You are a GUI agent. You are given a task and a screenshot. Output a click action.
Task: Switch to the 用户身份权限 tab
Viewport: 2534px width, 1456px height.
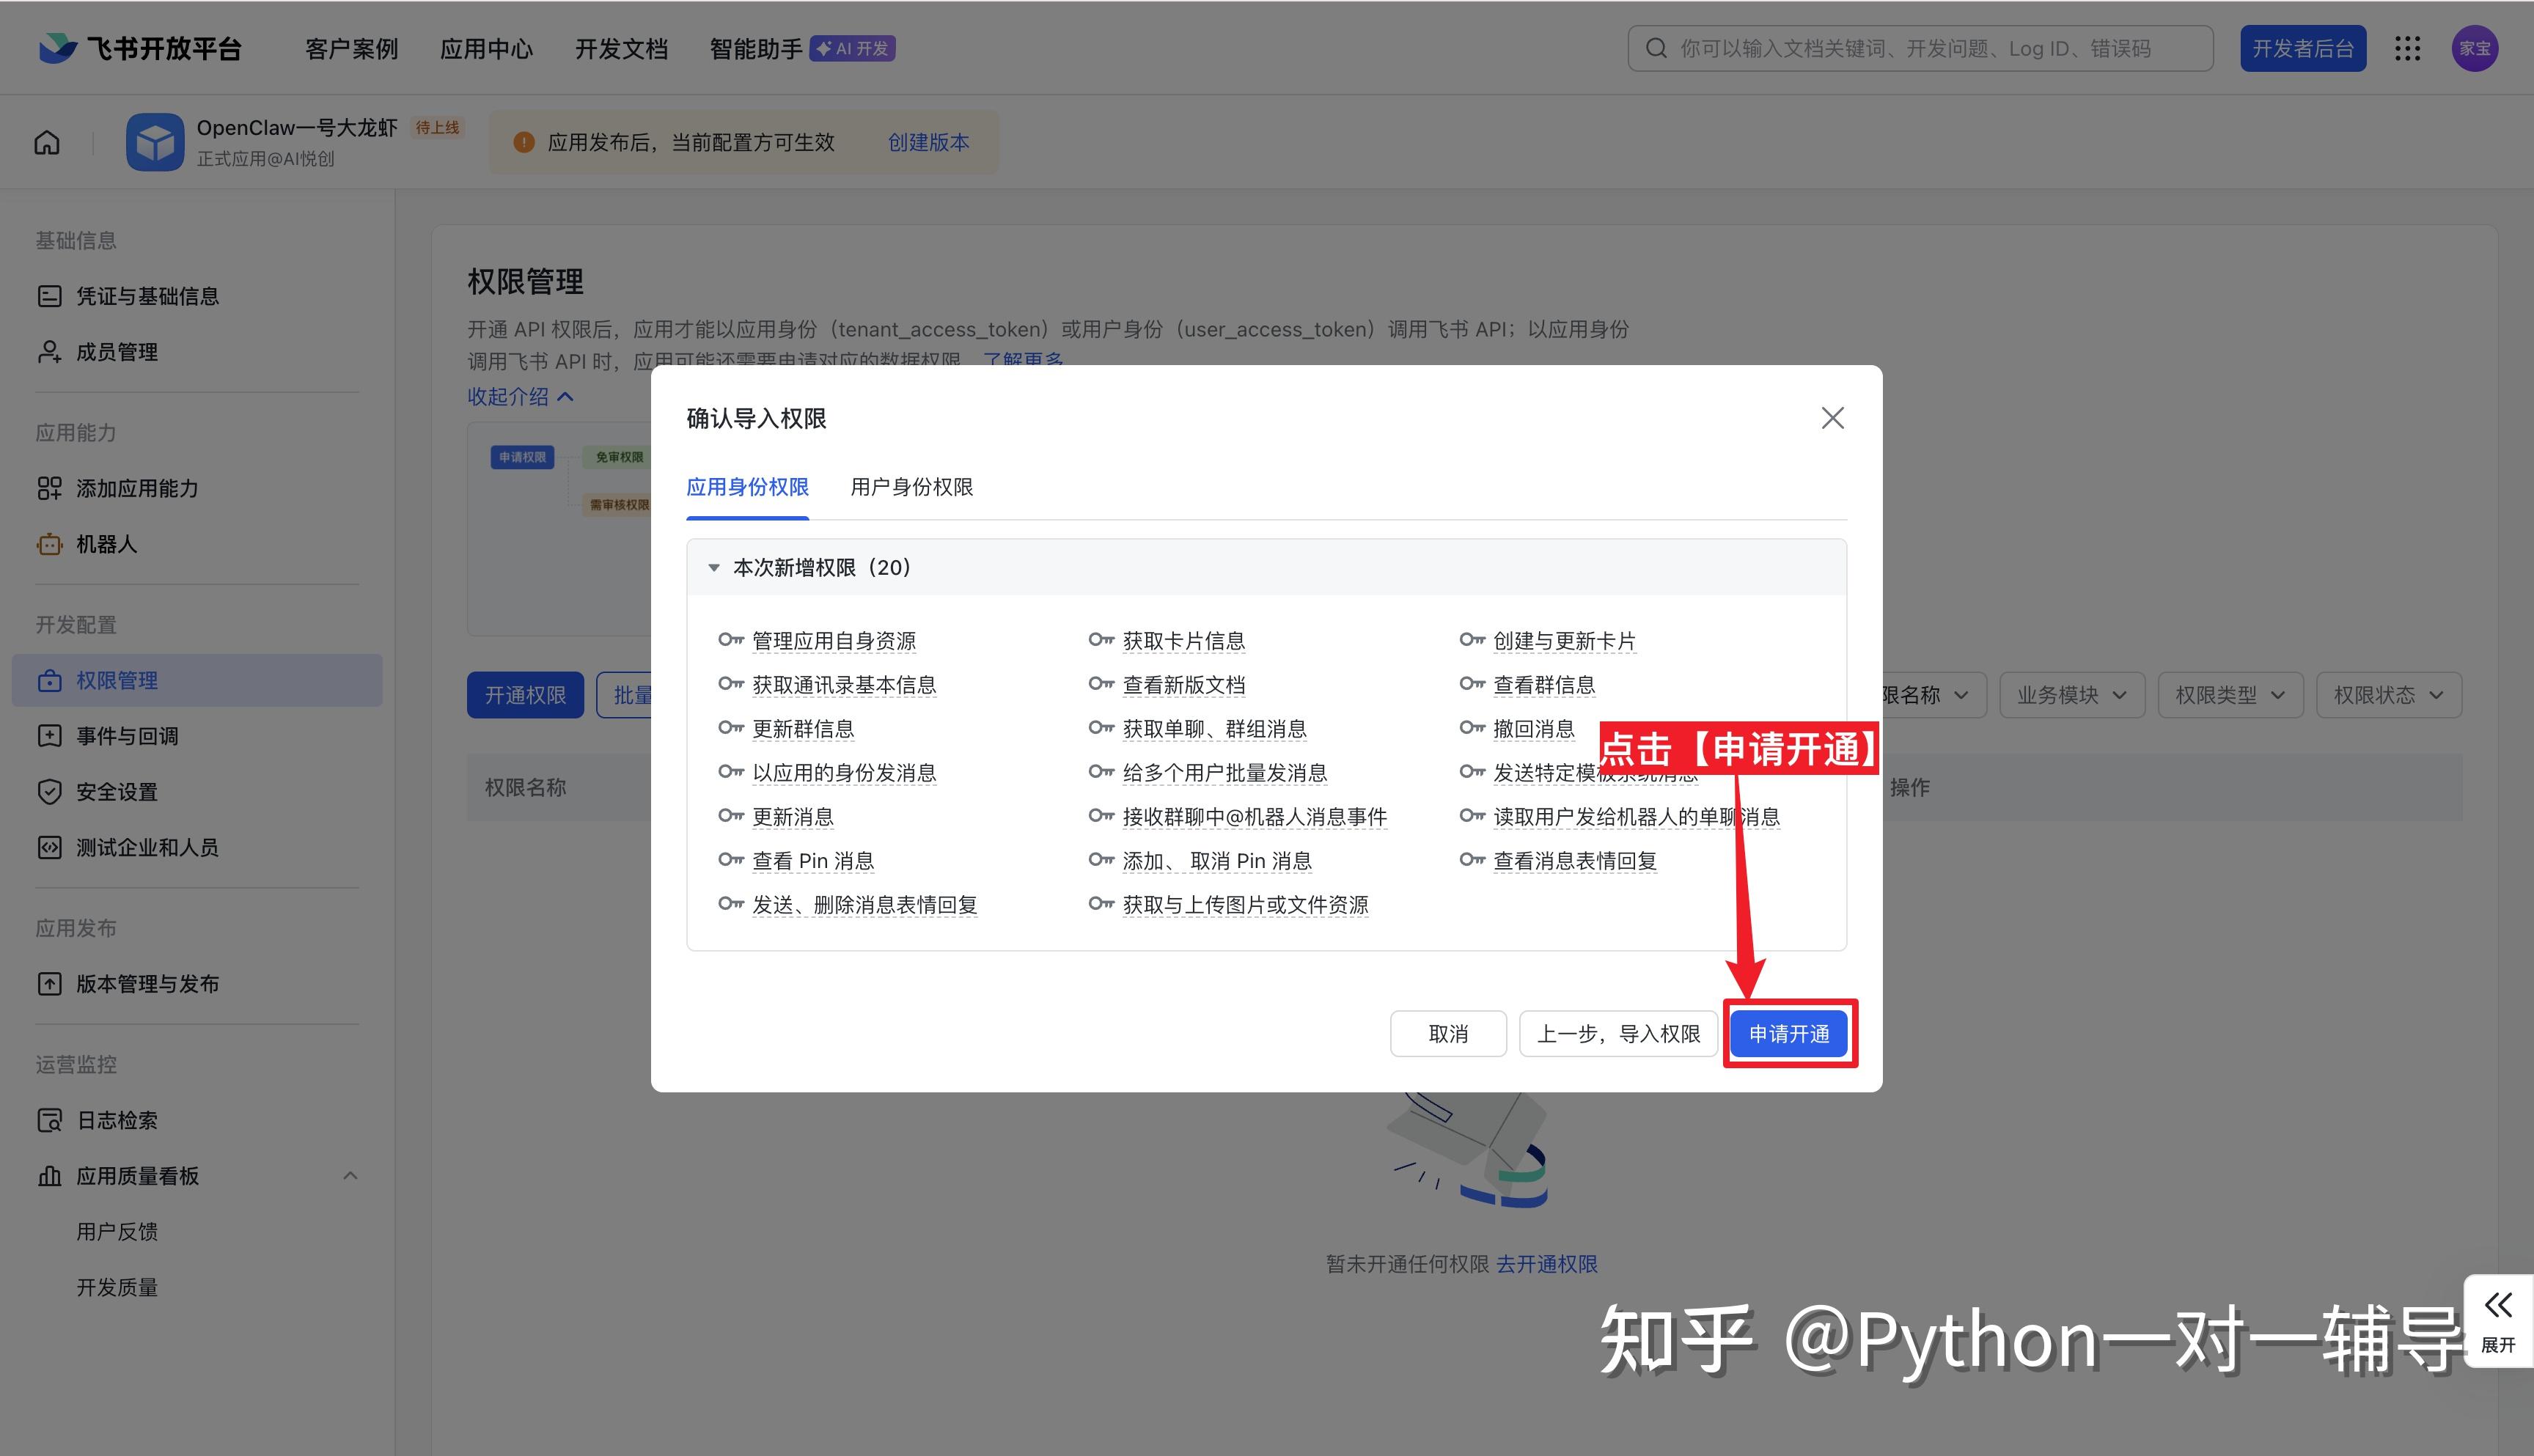click(911, 487)
